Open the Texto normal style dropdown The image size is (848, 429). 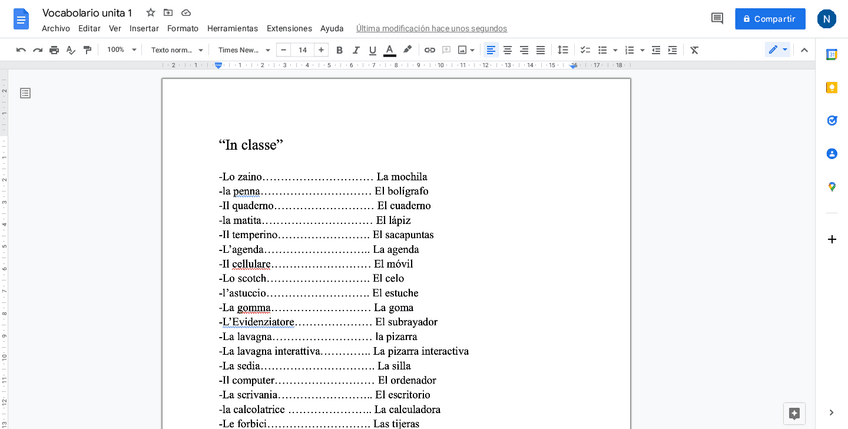pos(176,50)
